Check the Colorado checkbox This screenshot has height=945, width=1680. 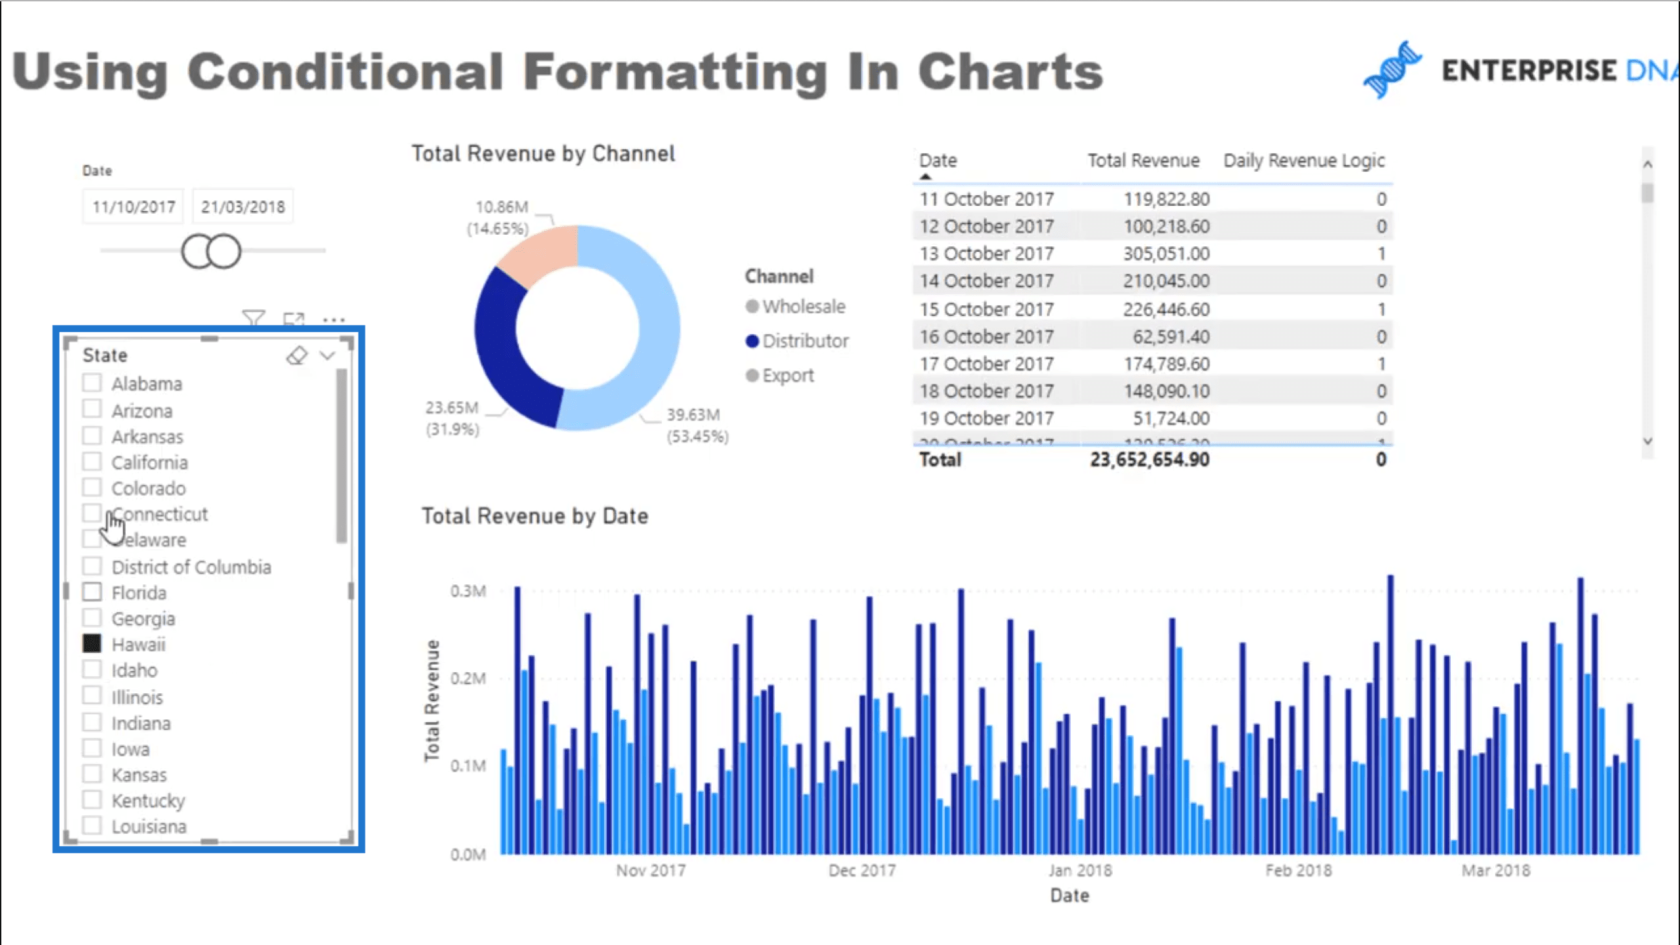pyautogui.click(x=92, y=488)
